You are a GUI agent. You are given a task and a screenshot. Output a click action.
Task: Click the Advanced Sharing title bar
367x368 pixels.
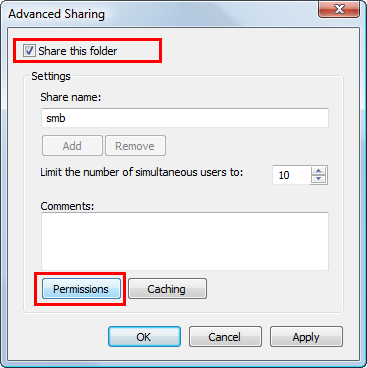[x=160, y=14]
